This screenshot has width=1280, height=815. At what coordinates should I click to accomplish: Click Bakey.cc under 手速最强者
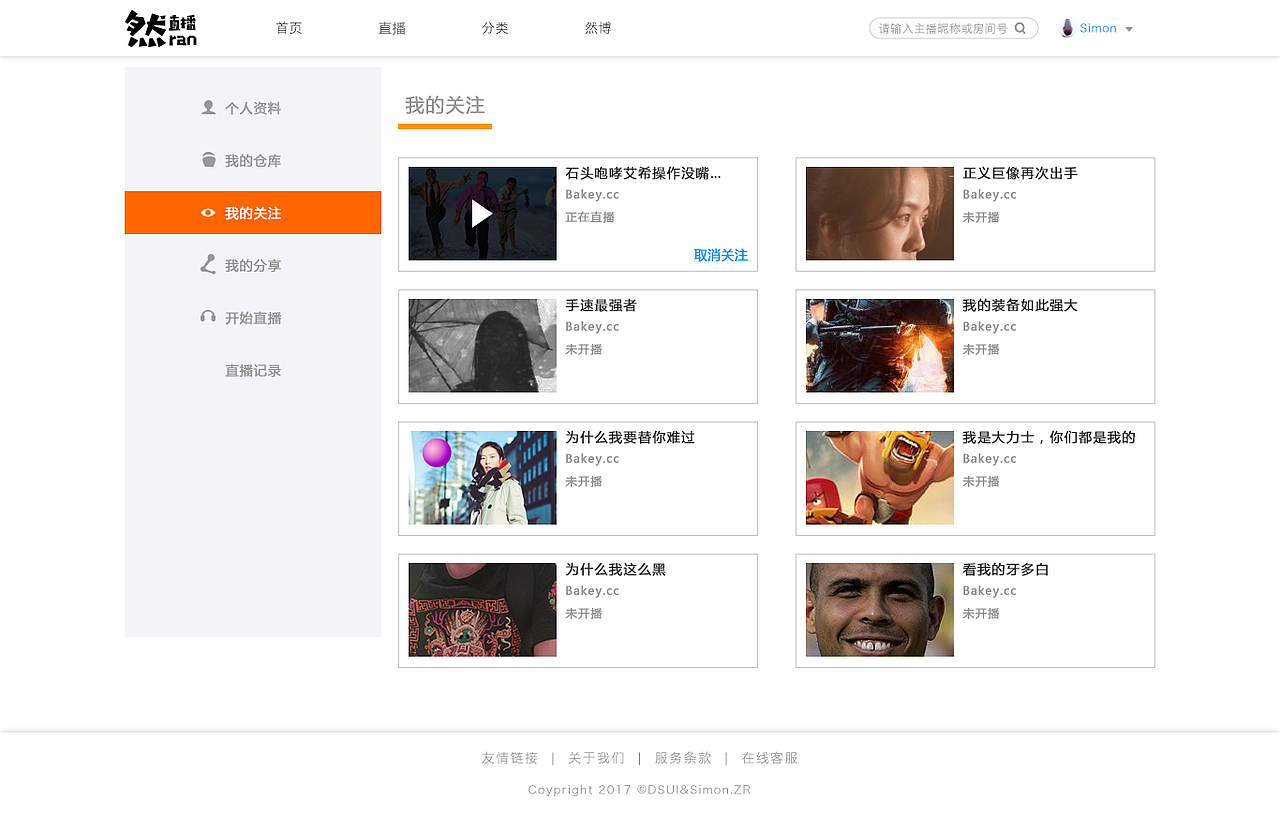[x=592, y=327]
